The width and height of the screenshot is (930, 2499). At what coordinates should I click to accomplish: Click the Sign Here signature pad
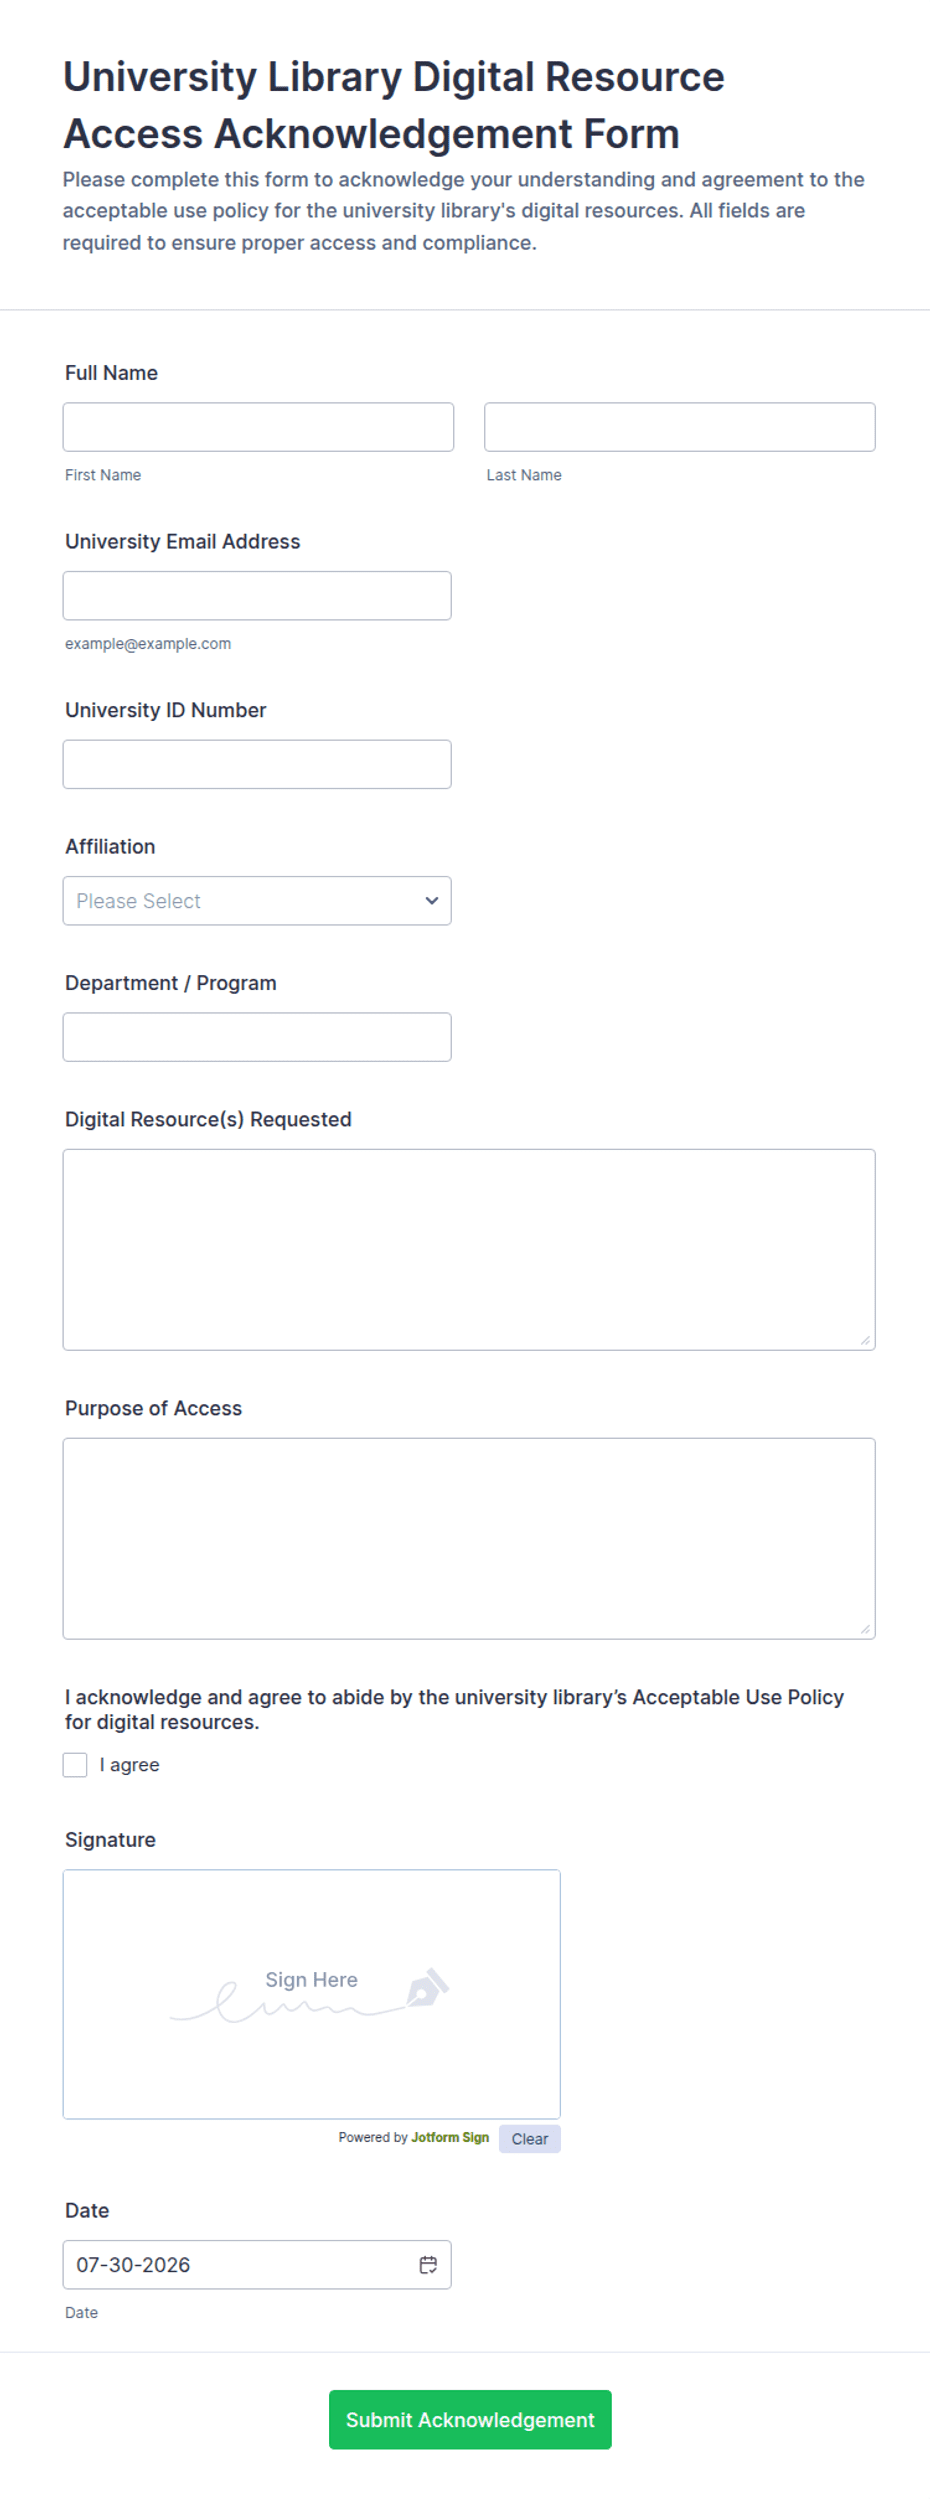coord(312,1995)
